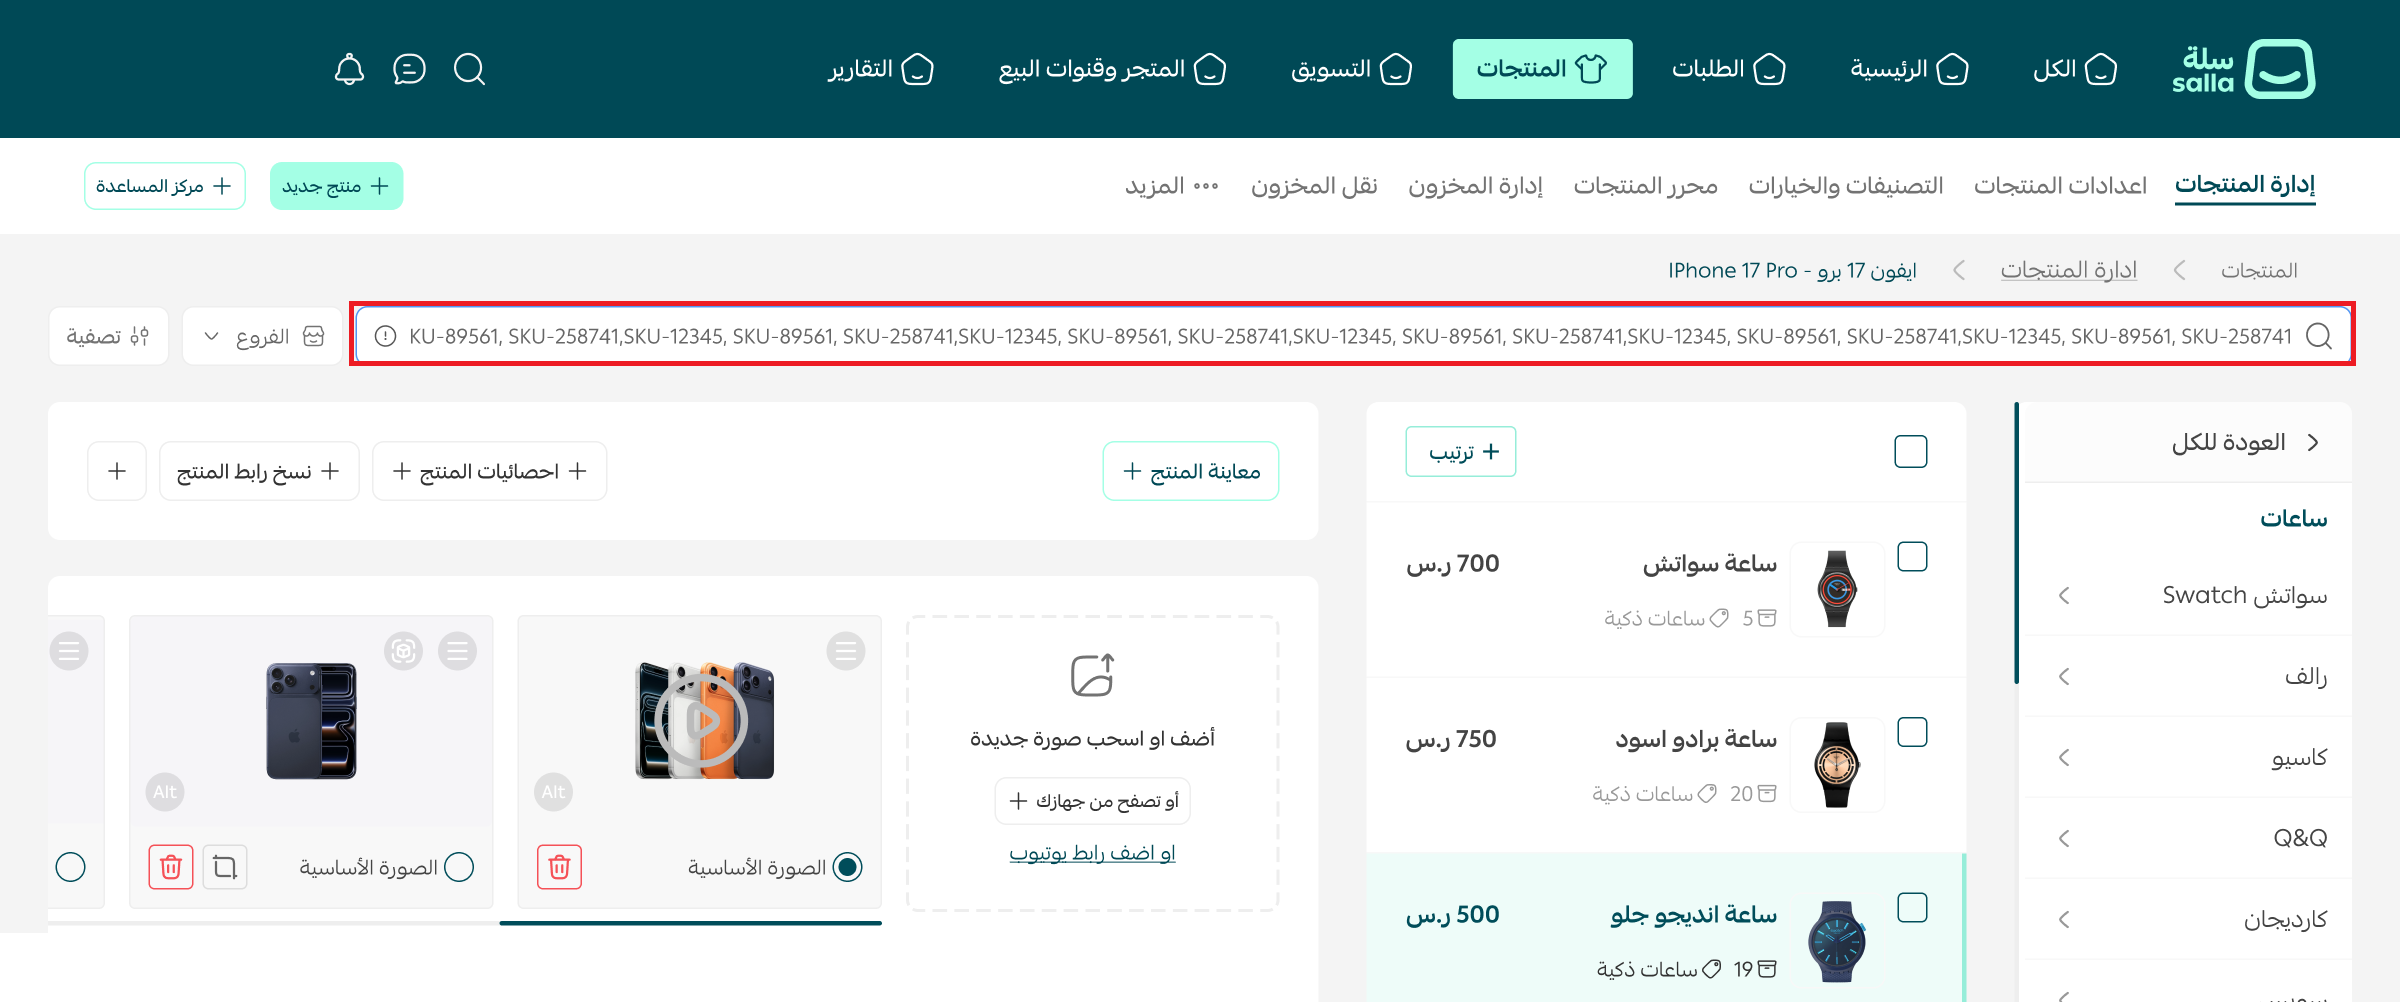Click the SKU search input field
This screenshot has width=2400, height=1002.
[x=1350, y=336]
